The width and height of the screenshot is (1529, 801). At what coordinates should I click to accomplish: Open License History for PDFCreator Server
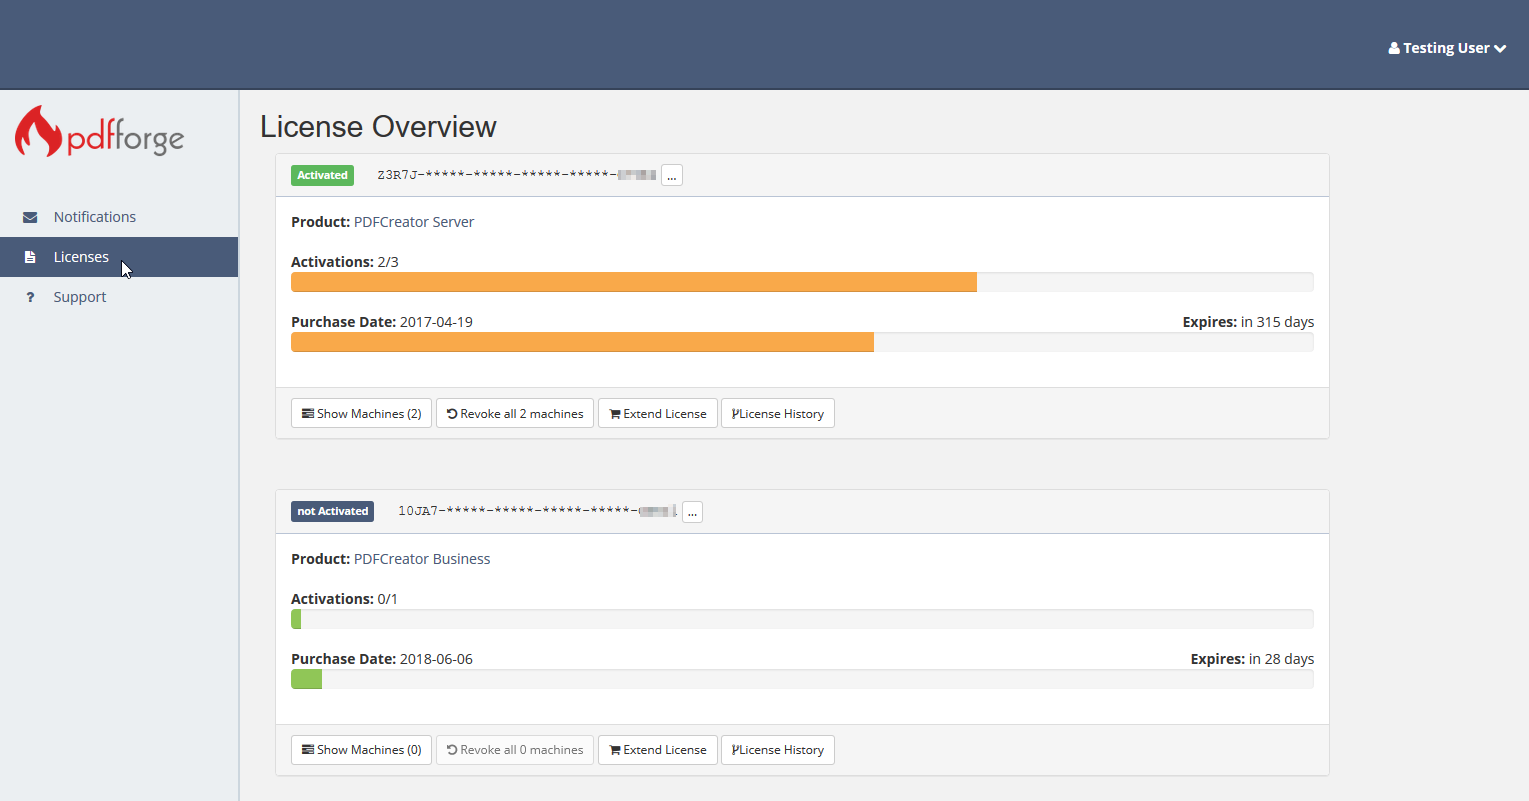click(778, 413)
